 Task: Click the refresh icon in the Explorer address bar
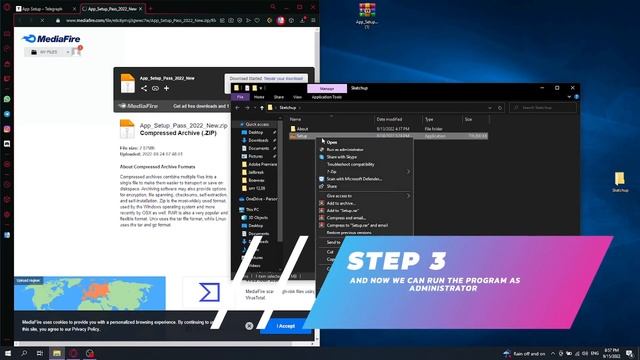pos(500,108)
